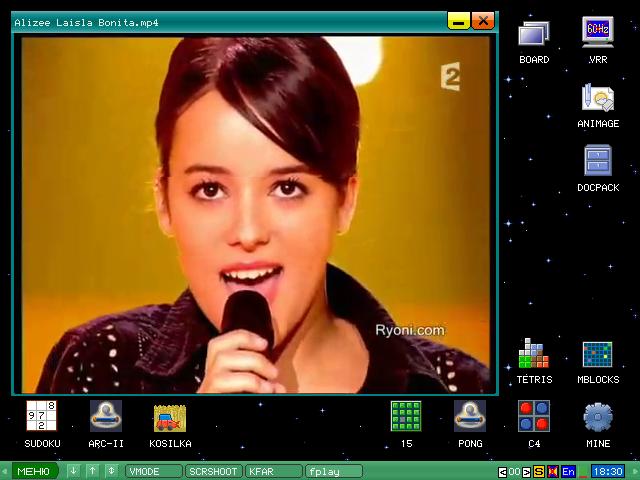The width and height of the screenshot is (640, 480).
Task: Open the ANIMAGE image editor icon
Action: click(x=598, y=98)
